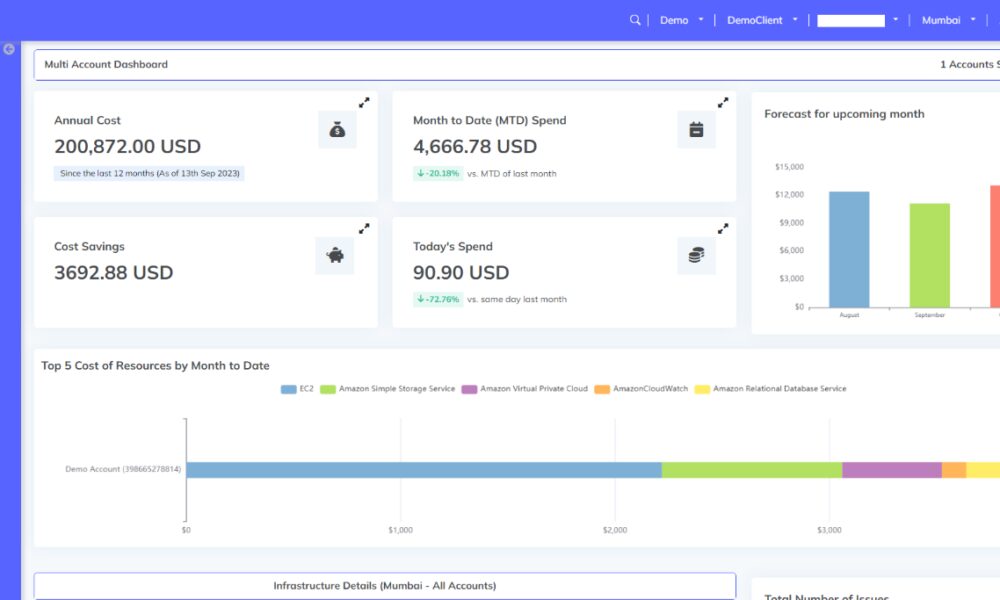Click the search magnifier icon in header
This screenshot has width=1000, height=600.
click(635, 20)
